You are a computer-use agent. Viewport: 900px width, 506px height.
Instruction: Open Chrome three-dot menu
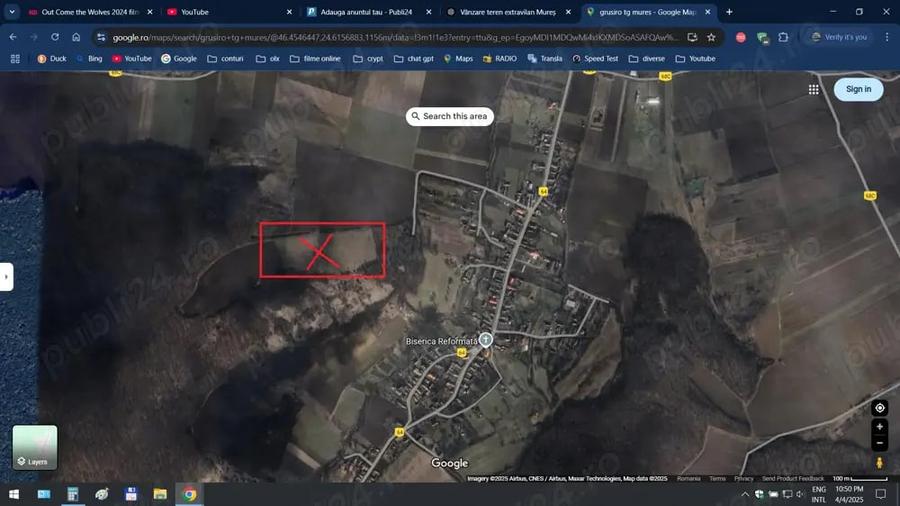pos(887,37)
